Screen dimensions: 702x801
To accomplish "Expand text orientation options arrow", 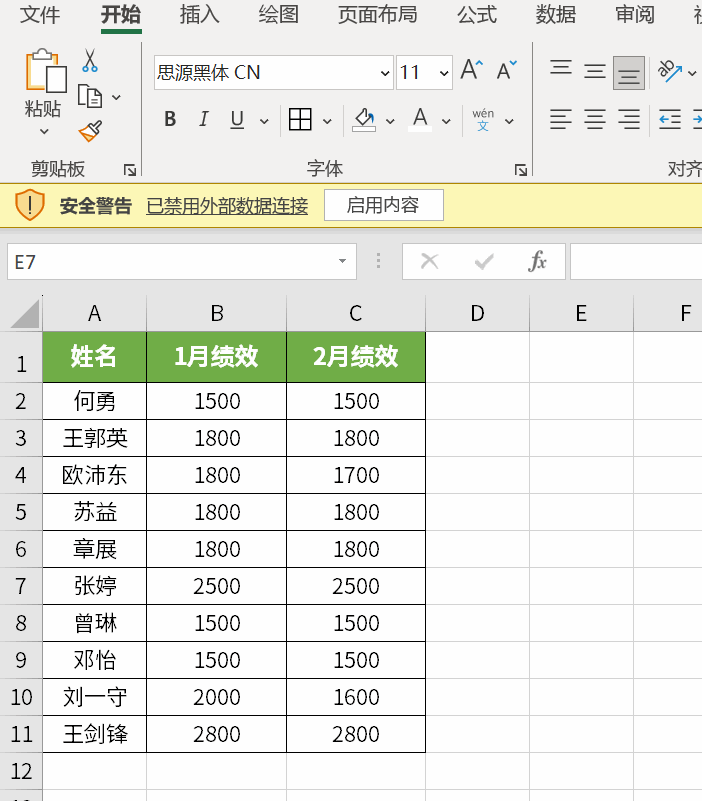I will 692,73.
